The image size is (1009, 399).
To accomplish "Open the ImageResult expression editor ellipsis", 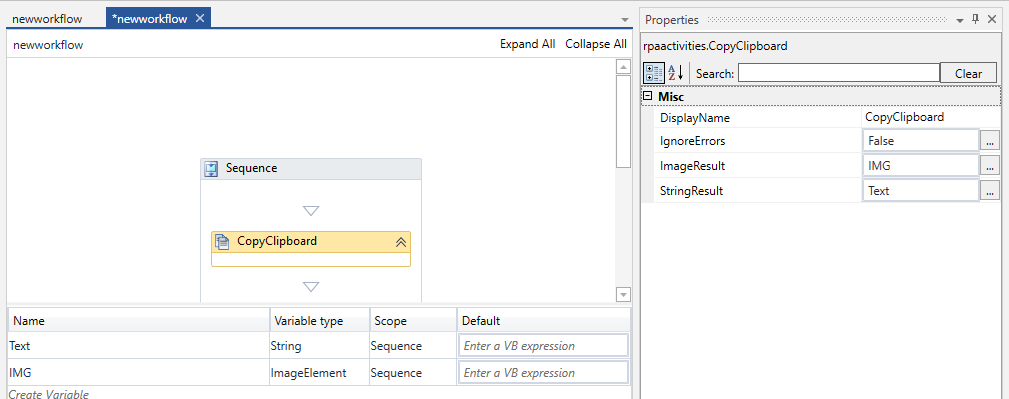I will click(989, 166).
